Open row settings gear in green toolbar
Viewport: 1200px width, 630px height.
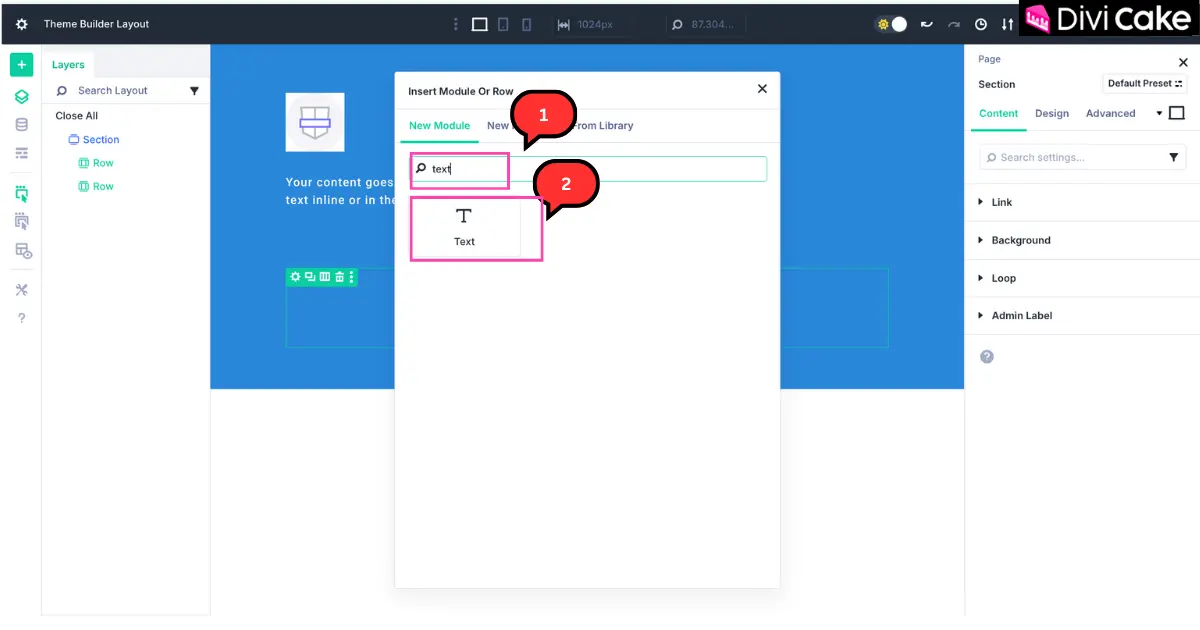(x=295, y=277)
